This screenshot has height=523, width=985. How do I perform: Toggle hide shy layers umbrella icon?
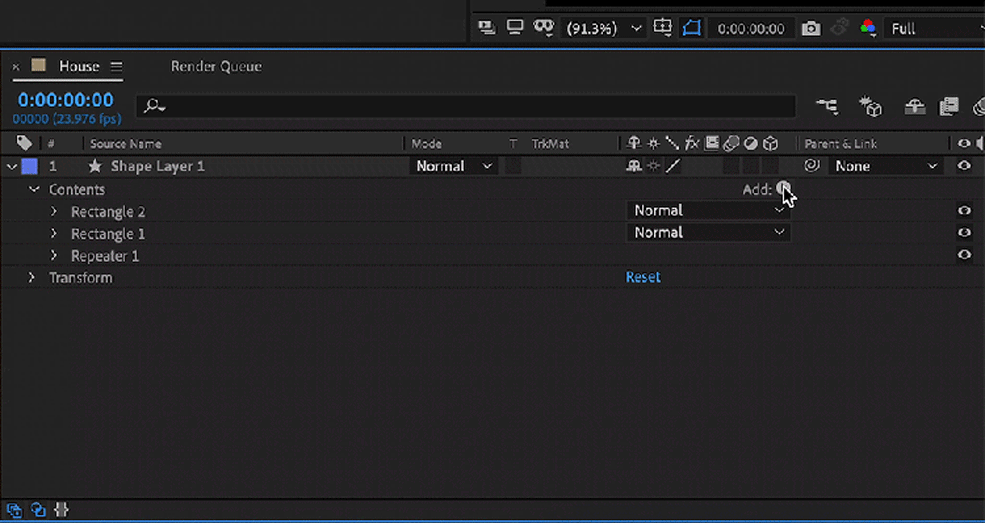(x=915, y=107)
